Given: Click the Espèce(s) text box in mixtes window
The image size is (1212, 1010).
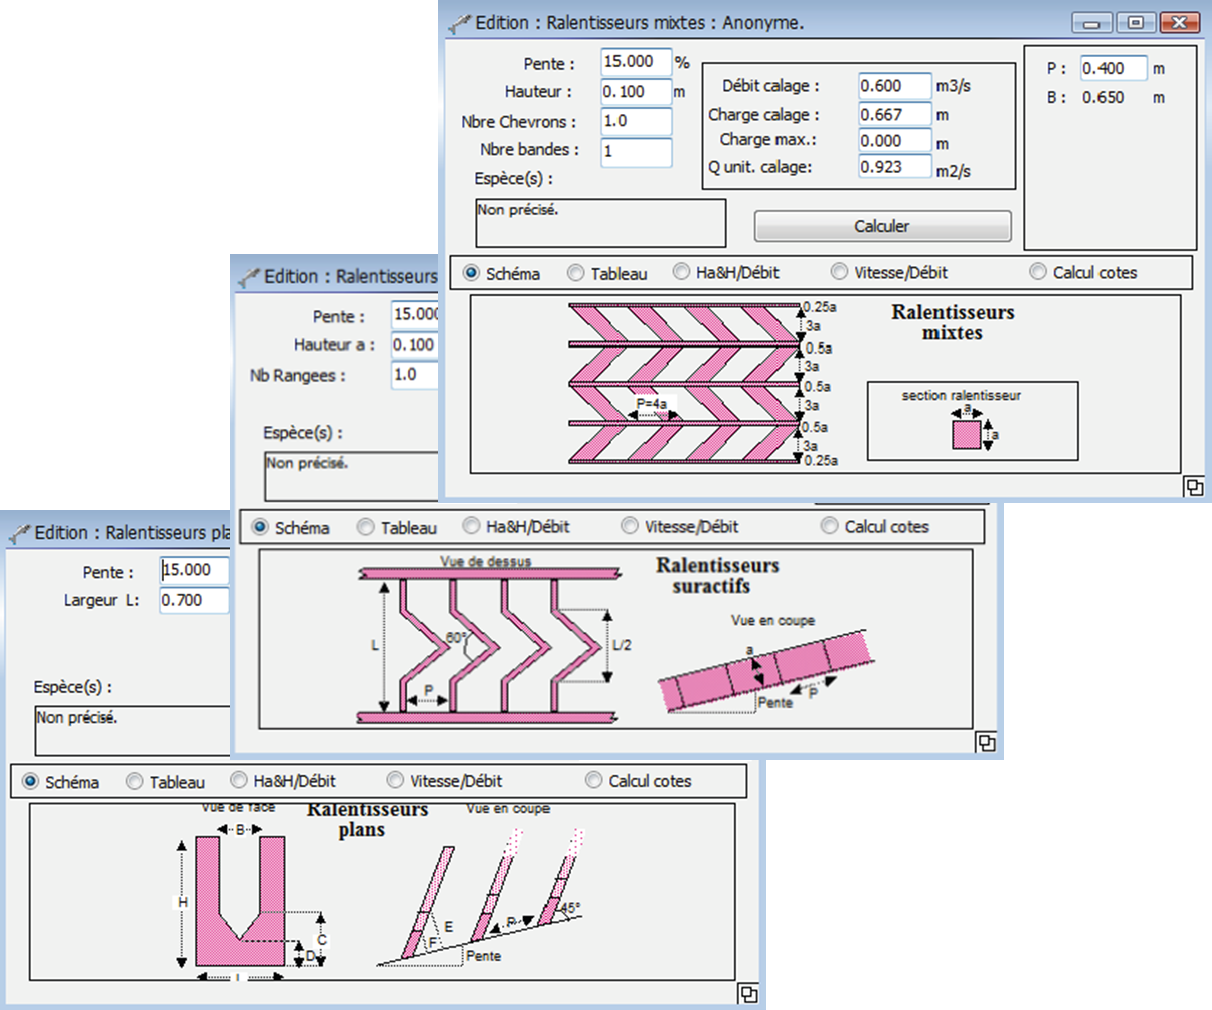Looking at the screenshot, I should pos(600,222).
